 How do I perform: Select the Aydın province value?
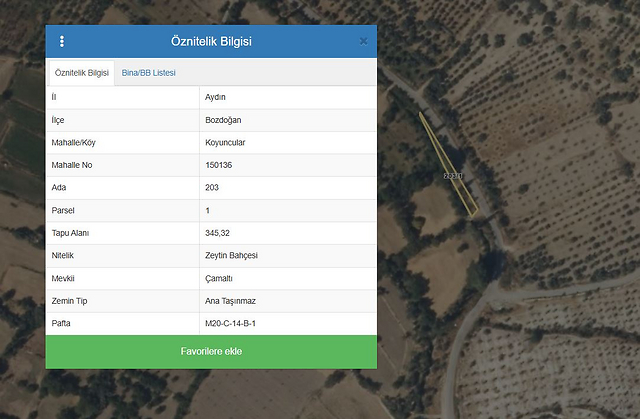(215, 96)
